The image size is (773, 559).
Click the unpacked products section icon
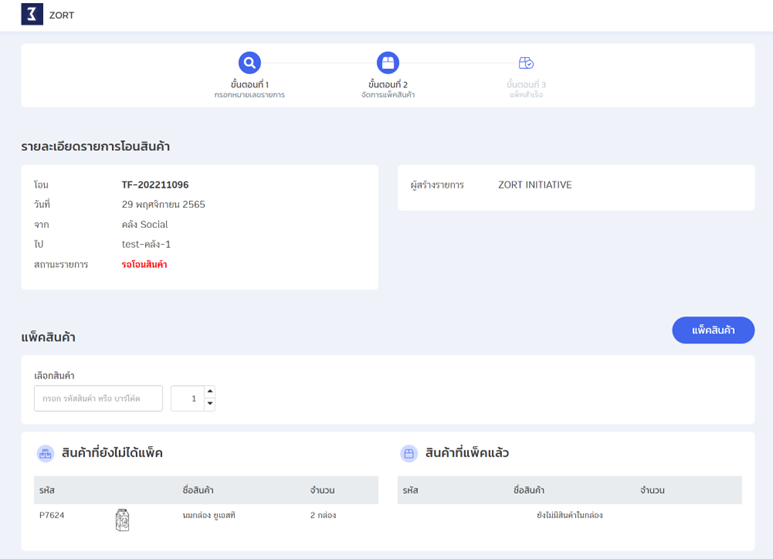point(45,454)
